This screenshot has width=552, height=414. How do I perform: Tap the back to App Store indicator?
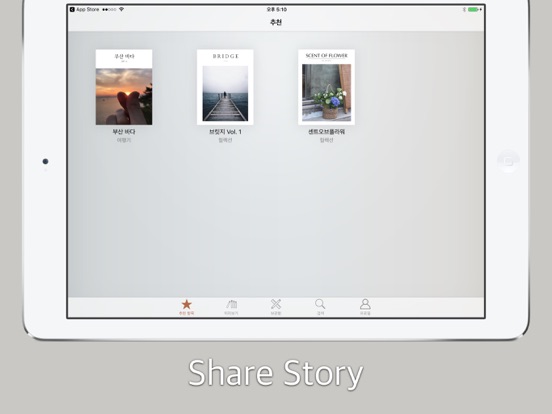(x=84, y=10)
